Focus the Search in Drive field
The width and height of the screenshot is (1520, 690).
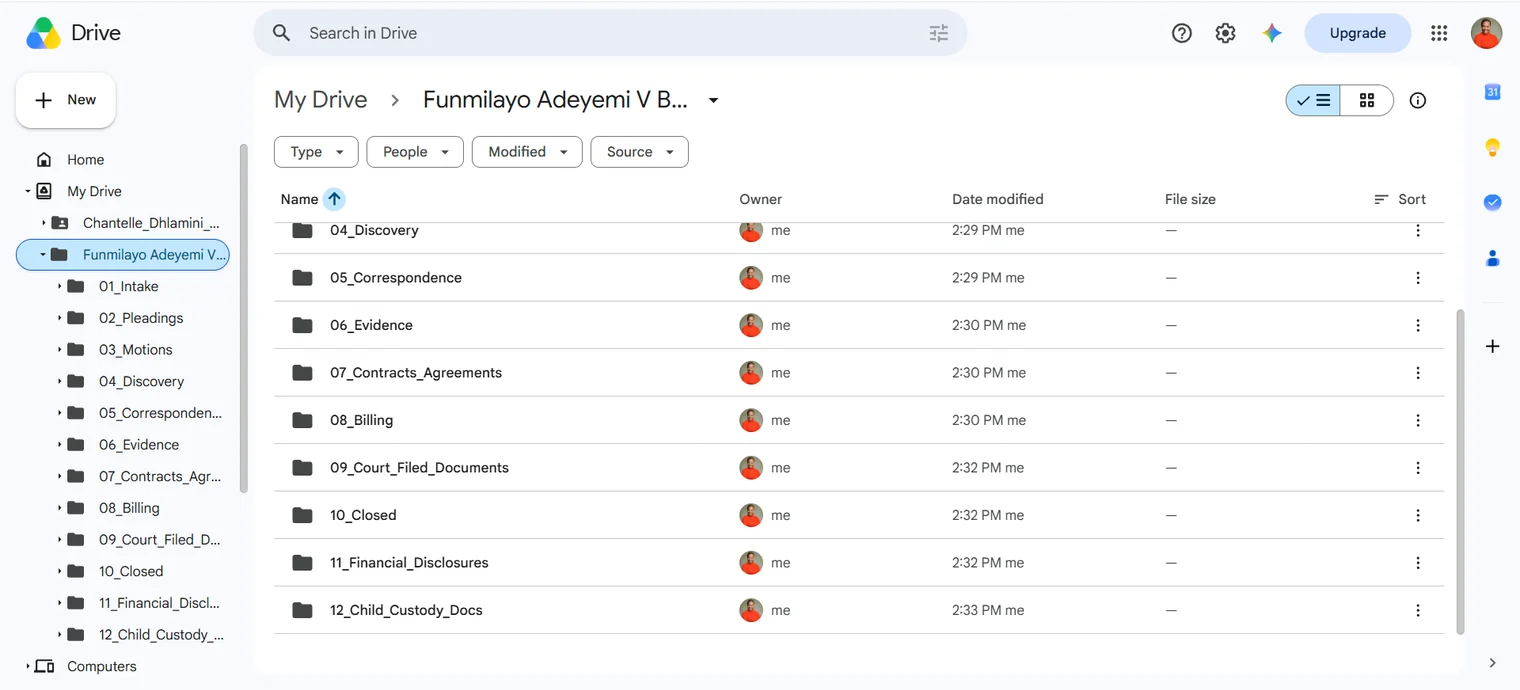[x=610, y=33]
